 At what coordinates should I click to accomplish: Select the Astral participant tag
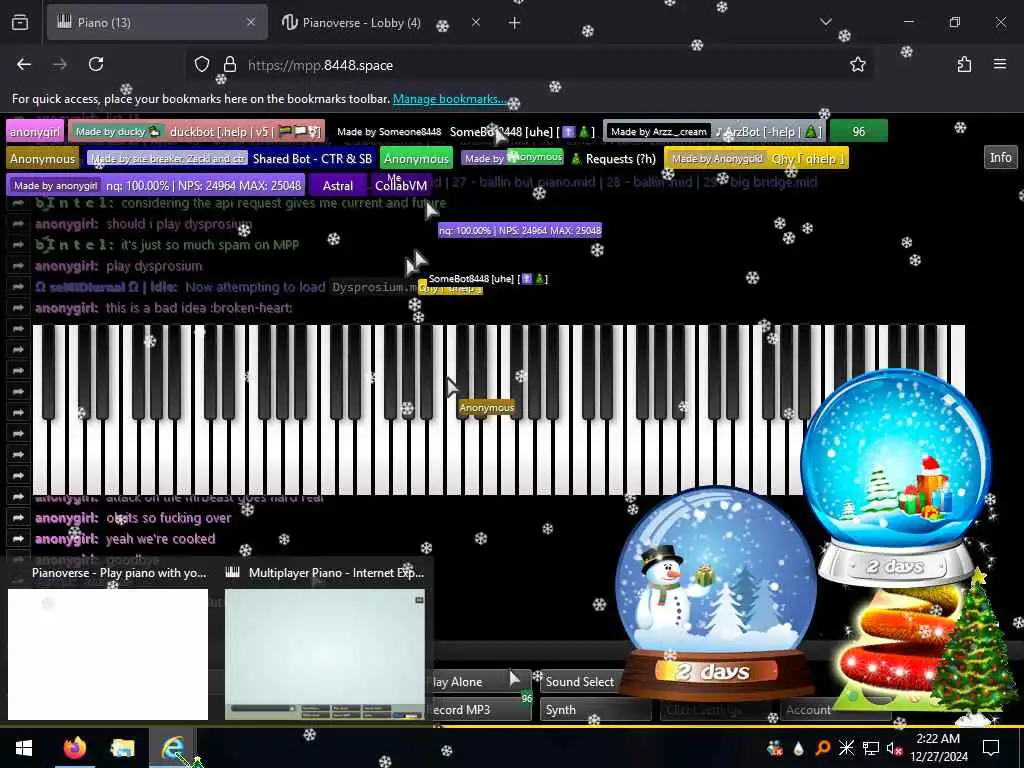338,185
